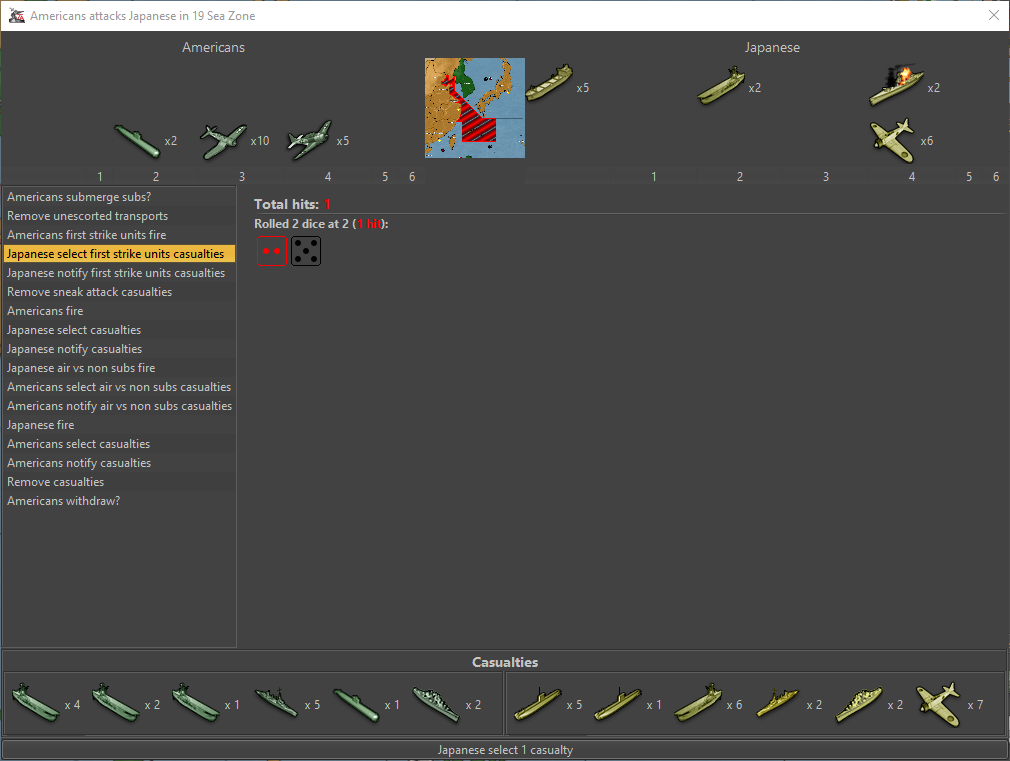Select Japanese submarine x 5 casualty icon
Image resolution: width=1010 pixels, height=761 pixels.
(x=538, y=703)
